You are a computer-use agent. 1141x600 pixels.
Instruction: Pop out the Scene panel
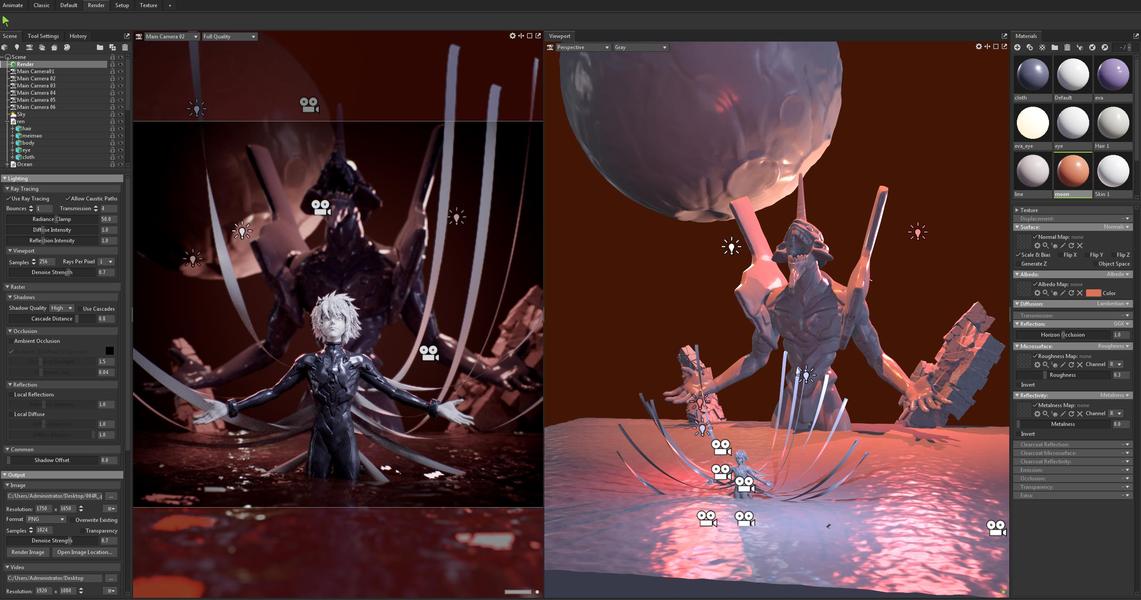tap(127, 36)
